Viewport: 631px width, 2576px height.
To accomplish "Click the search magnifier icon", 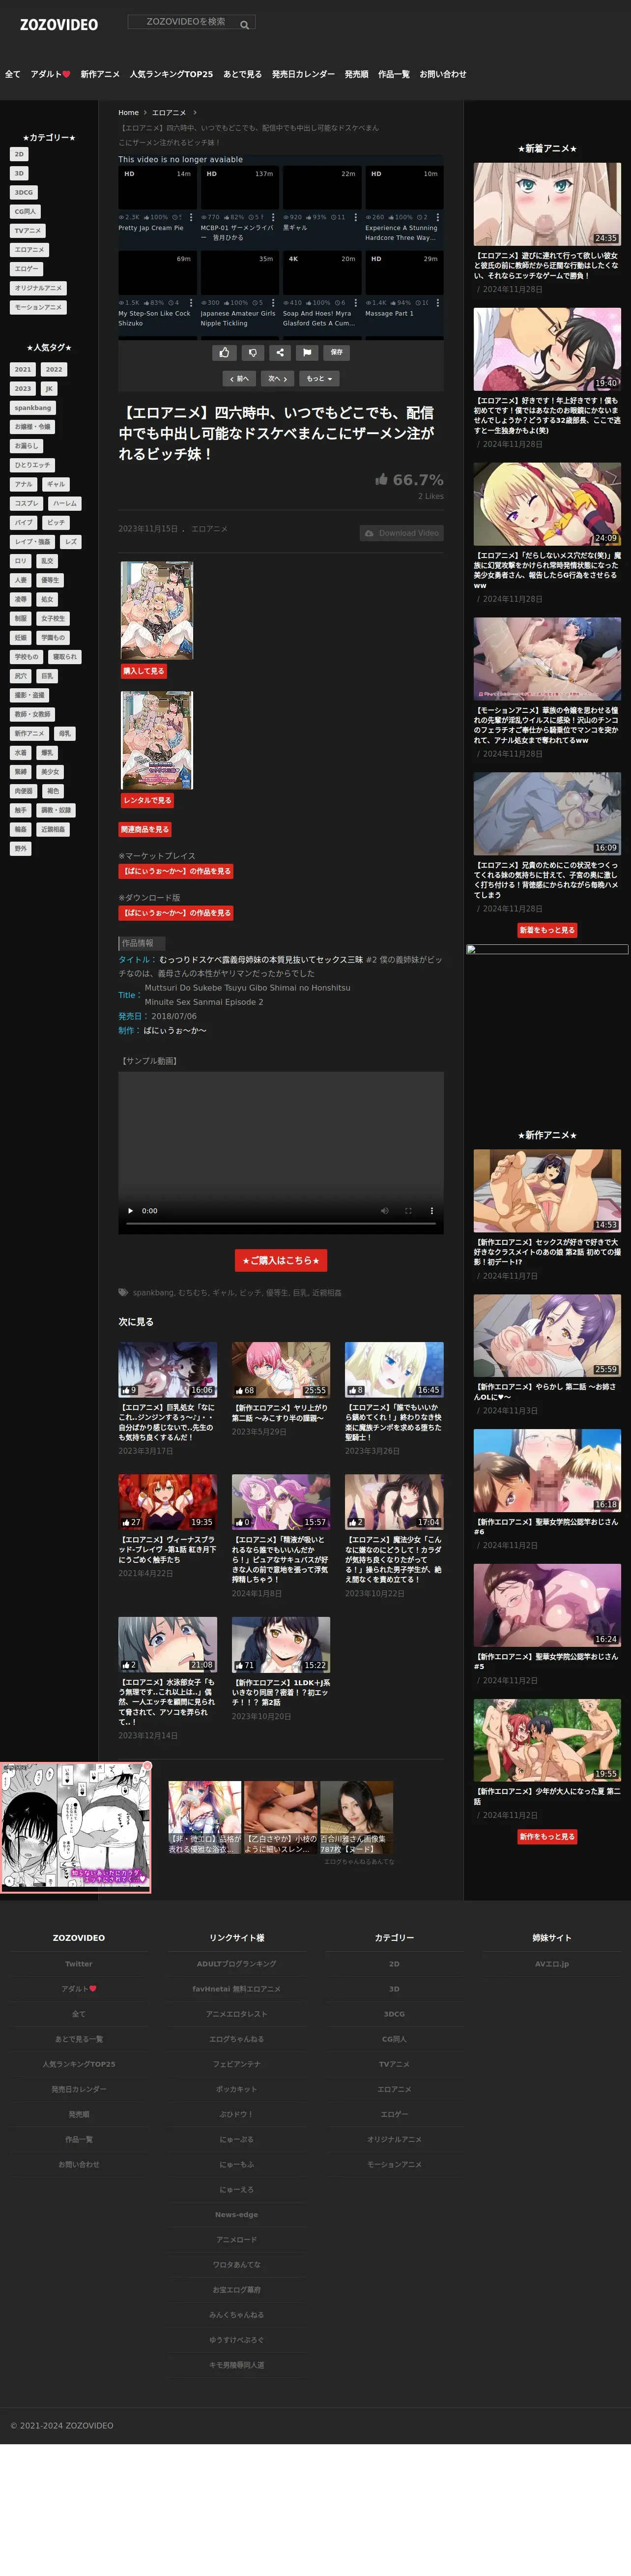I will (244, 25).
